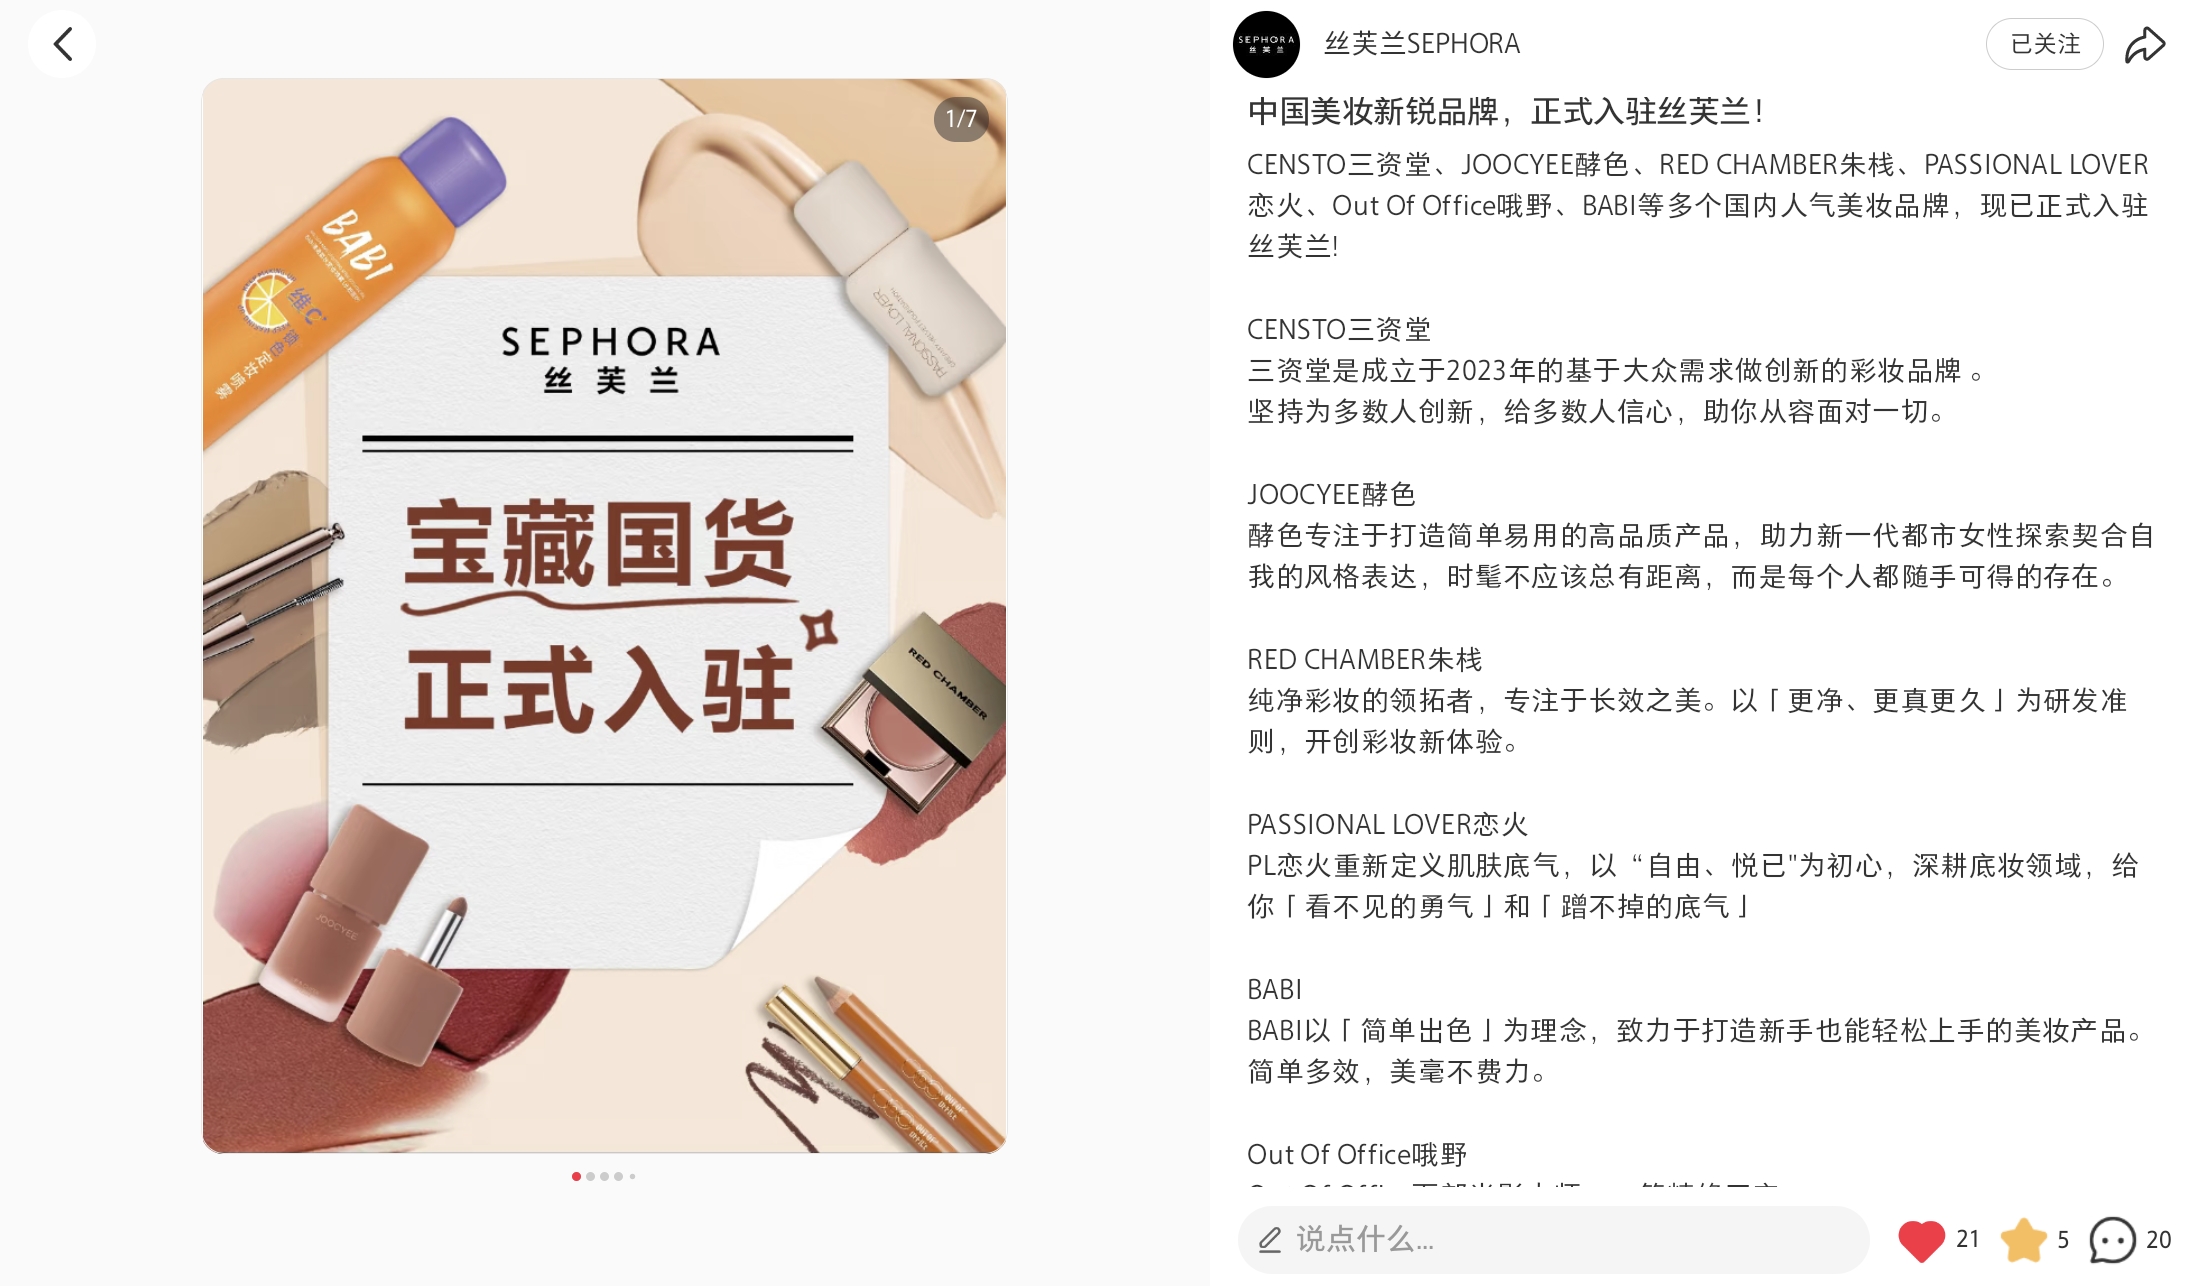Viewport: 2200px width, 1286px height.
Task: Tap the pencil icon in comment box
Action: click(x=1269, y=1240)
